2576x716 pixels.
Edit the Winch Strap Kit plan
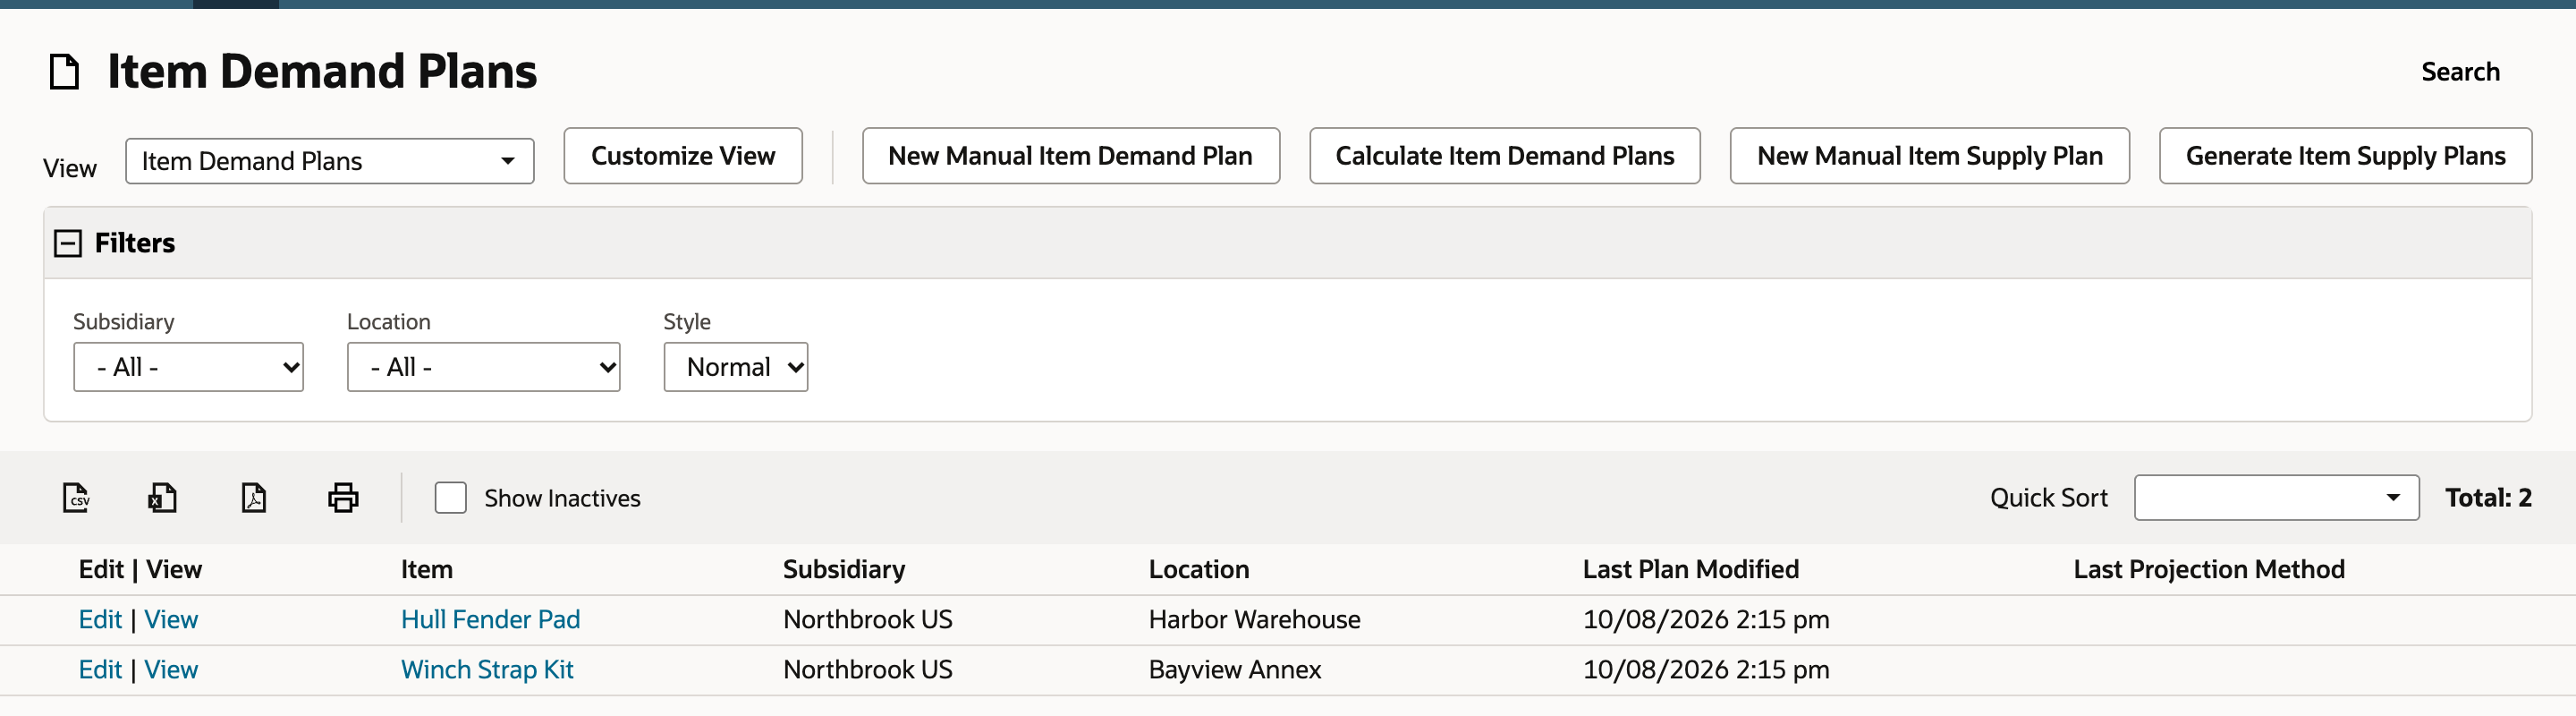(100, 670)
